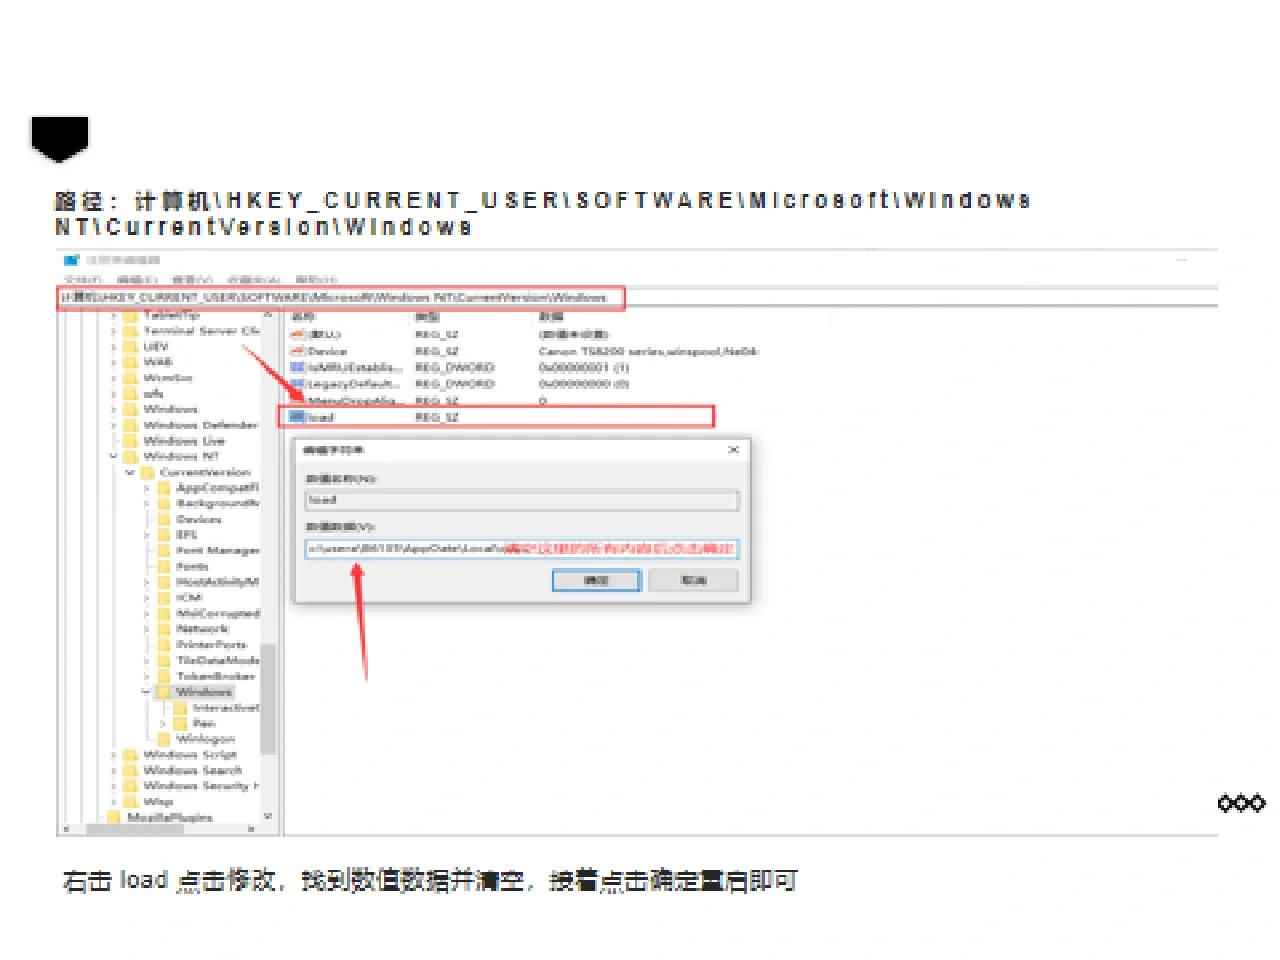
Task: Click the 0x00000001 (1) data cell
Action: (x=583, y=367)
